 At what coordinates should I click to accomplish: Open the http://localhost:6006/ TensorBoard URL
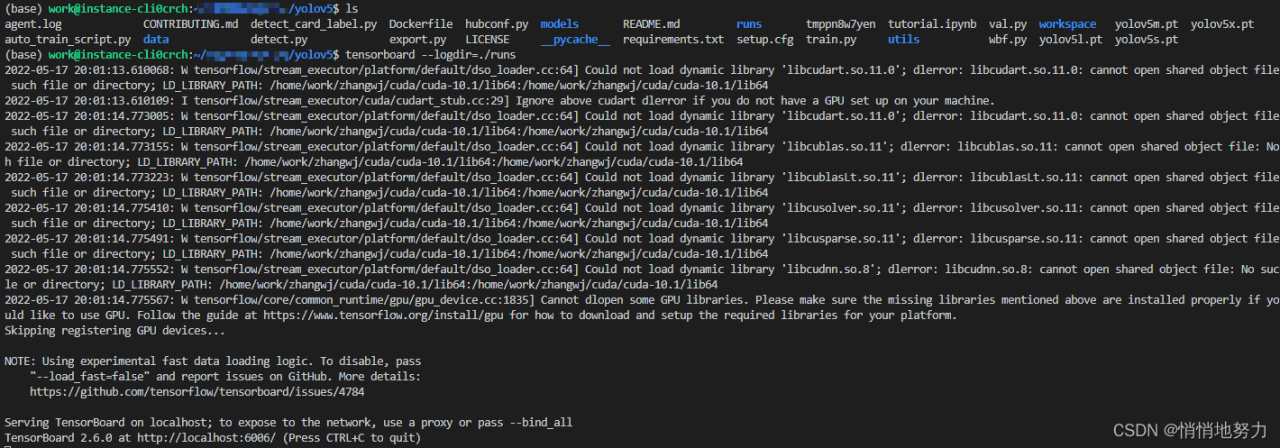pyautogui.click(x=207, y=438)
